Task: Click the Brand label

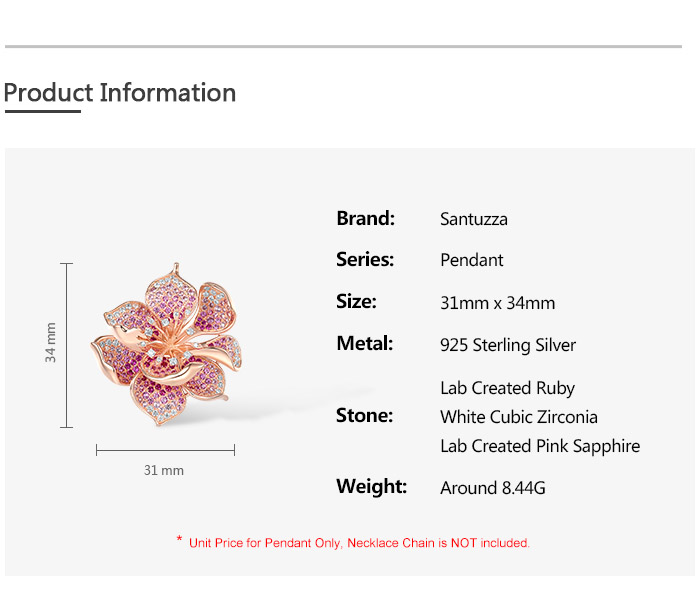Action: click(365, 218)
